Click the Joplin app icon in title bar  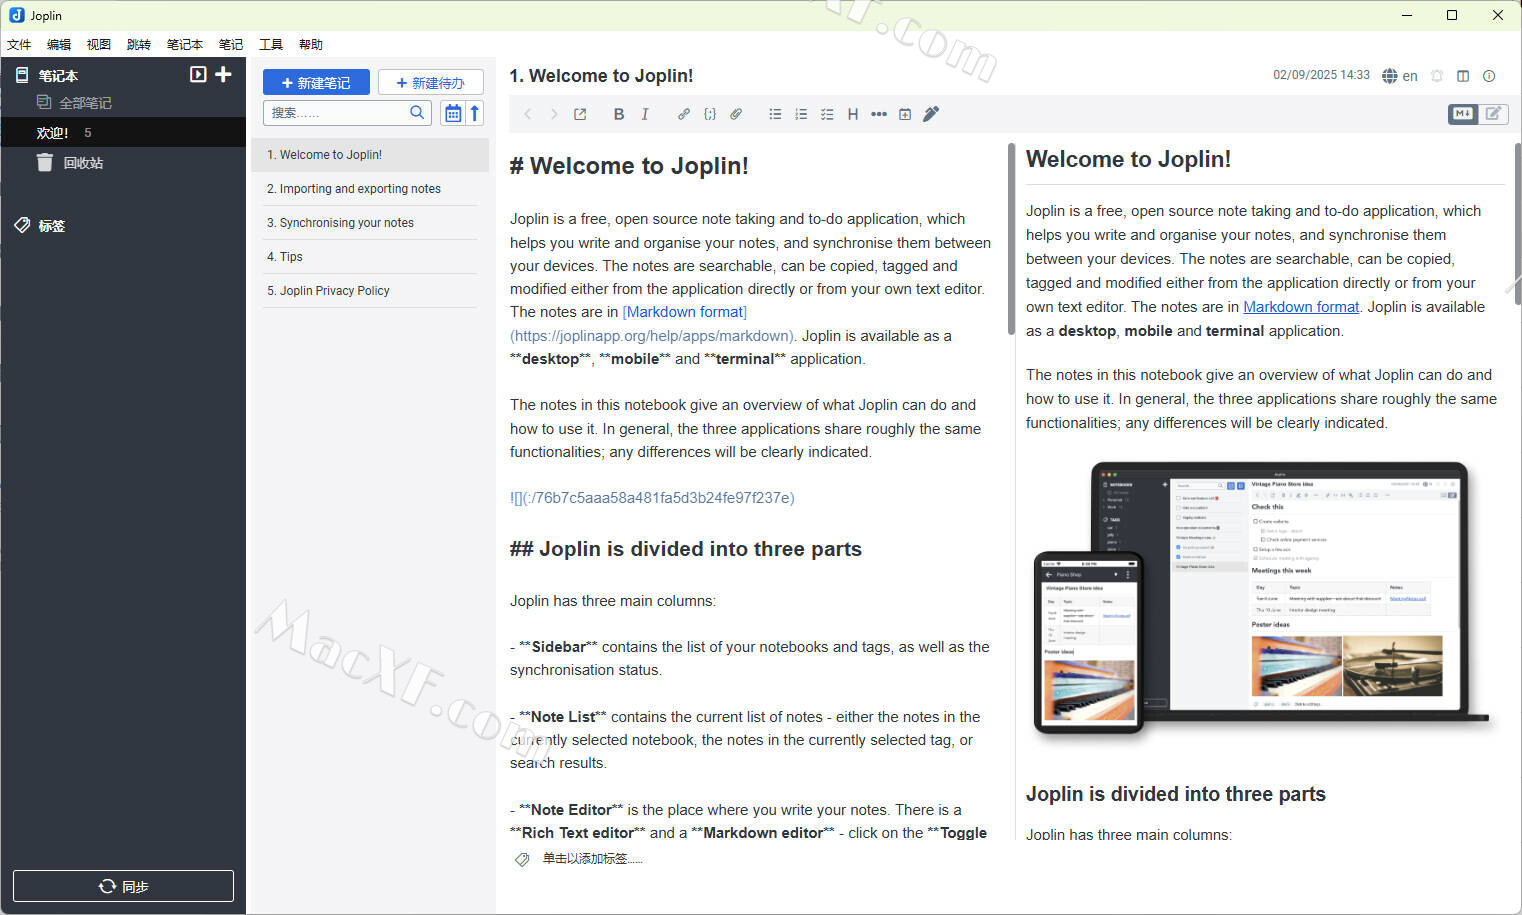(x=16, y=15)
